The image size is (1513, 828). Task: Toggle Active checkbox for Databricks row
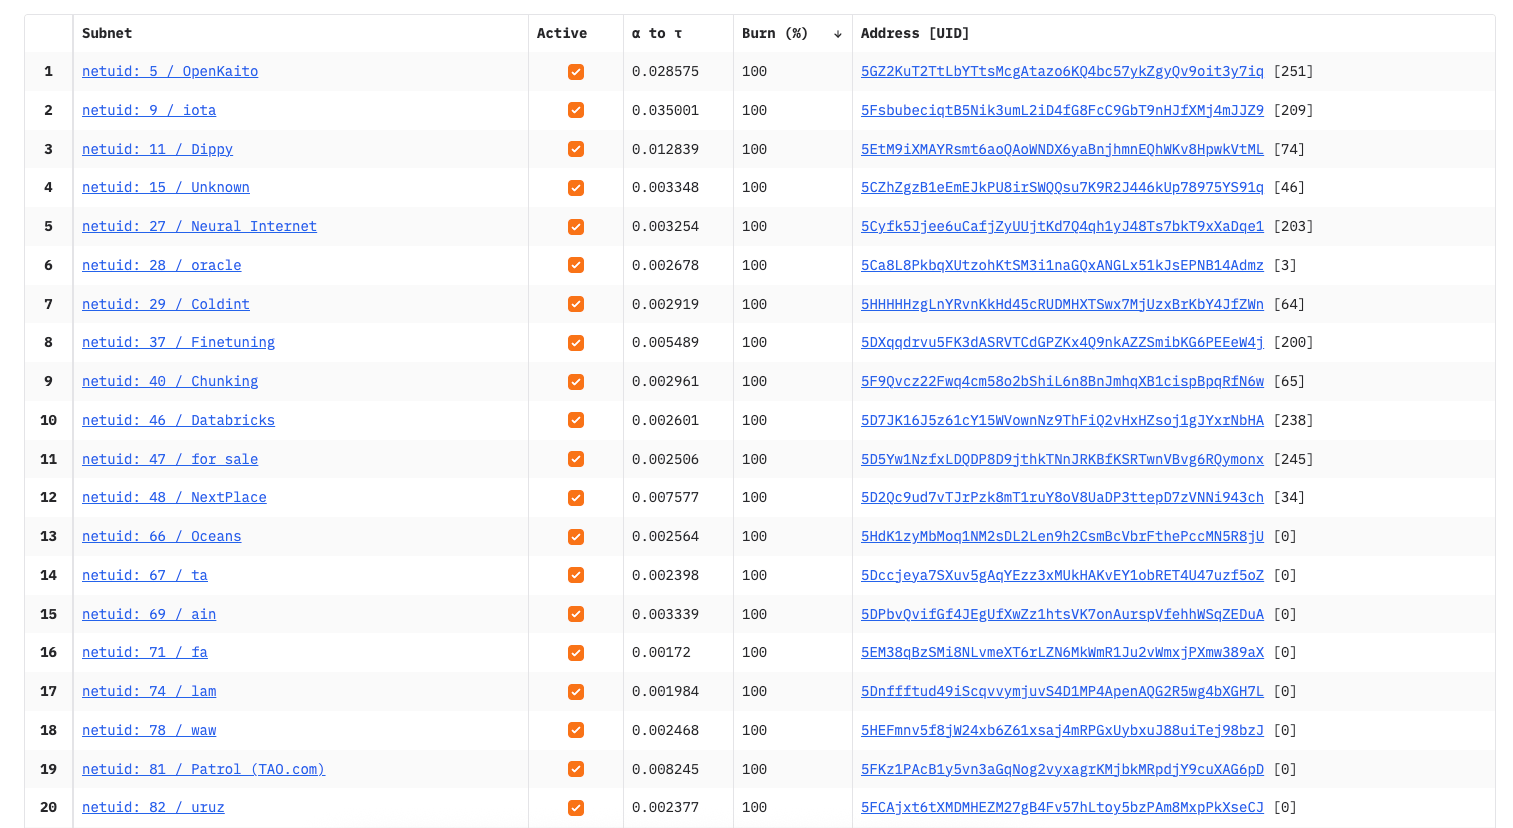pos(576,420)
